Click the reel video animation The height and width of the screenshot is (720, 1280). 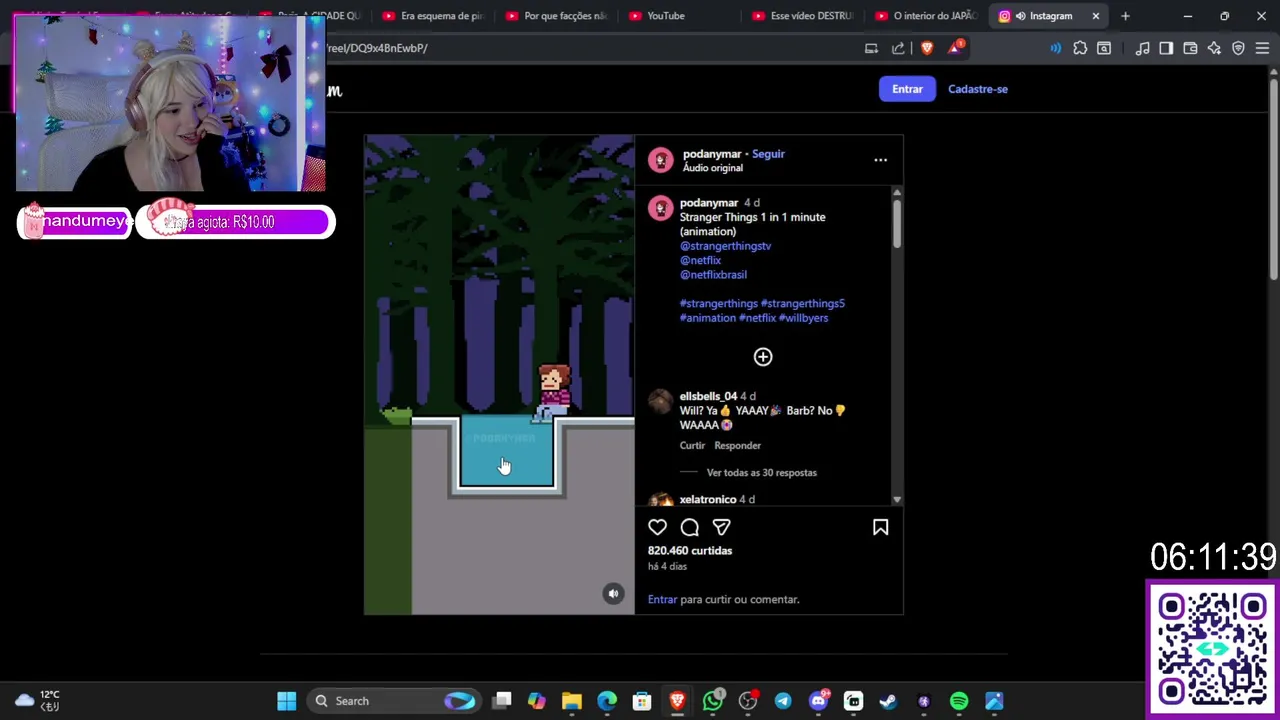coord(499,375)
